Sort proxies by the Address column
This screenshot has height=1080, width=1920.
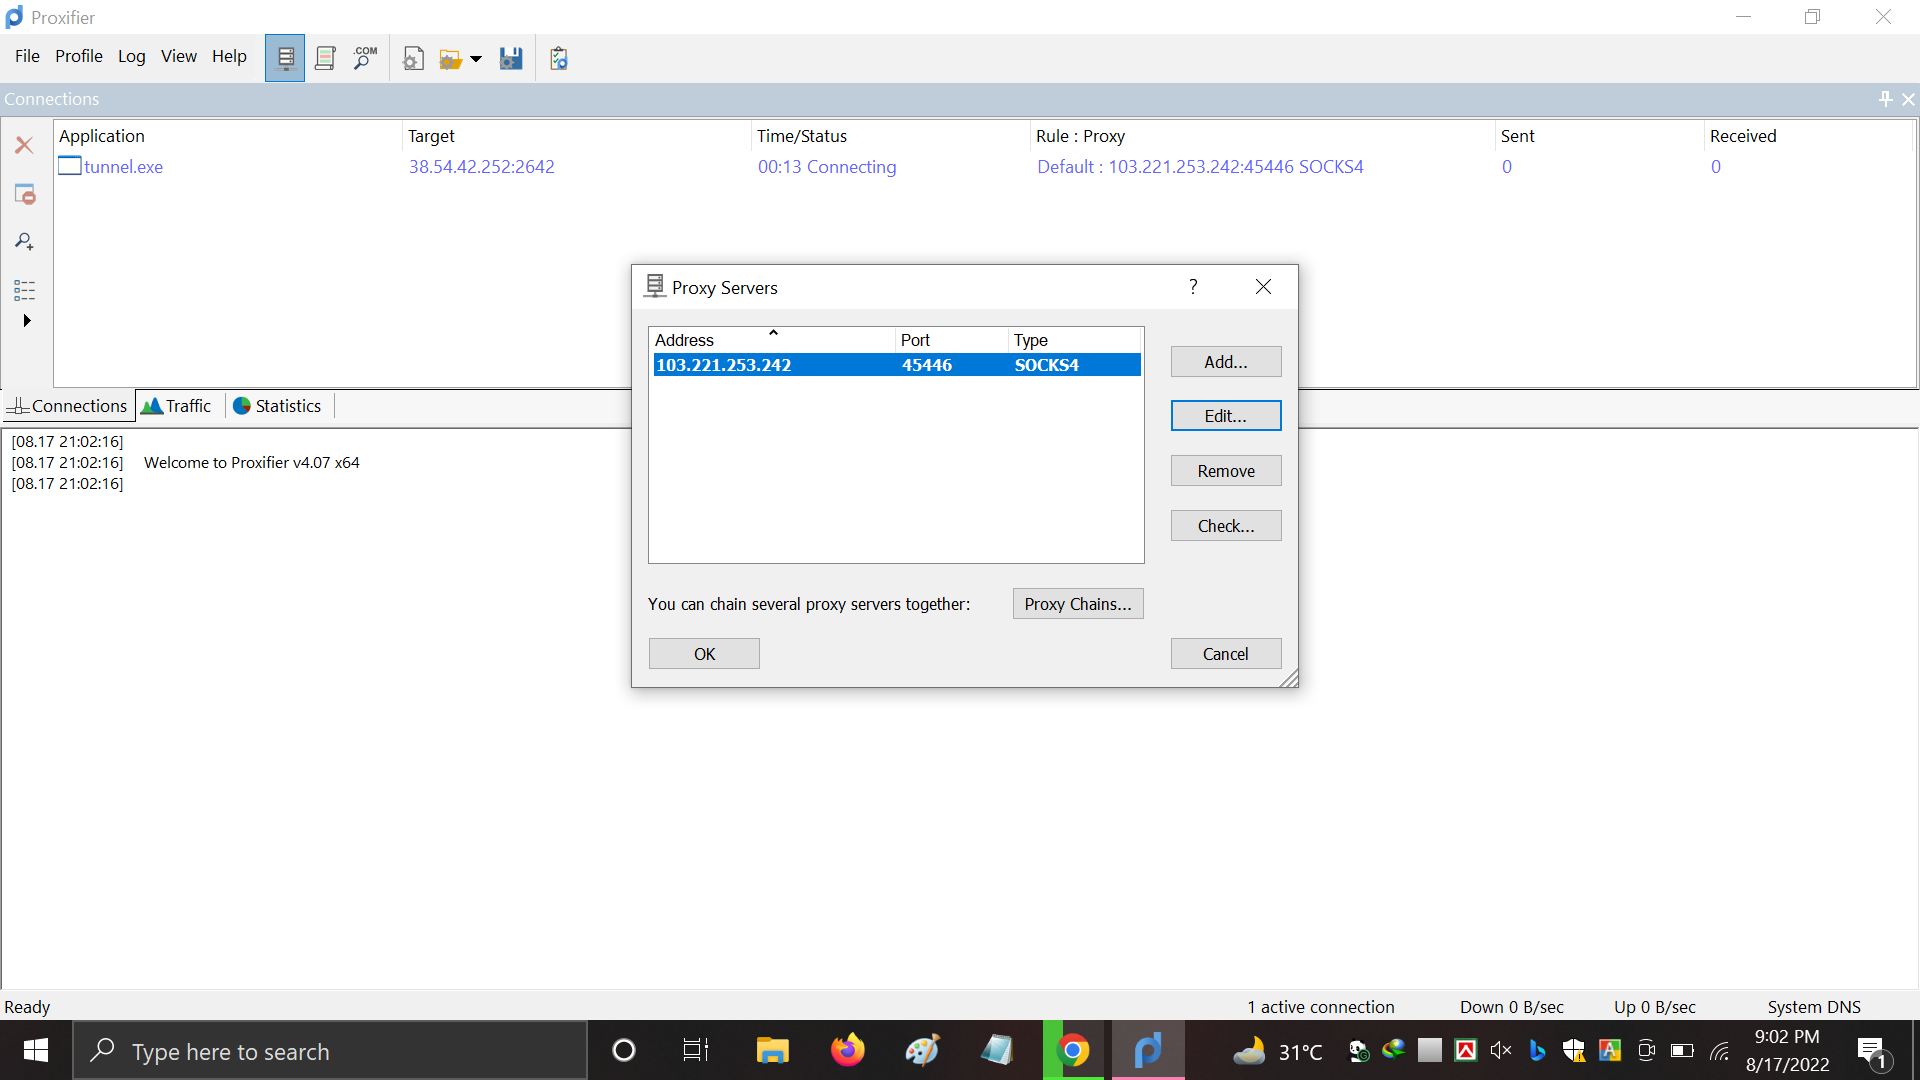point(772,339)
